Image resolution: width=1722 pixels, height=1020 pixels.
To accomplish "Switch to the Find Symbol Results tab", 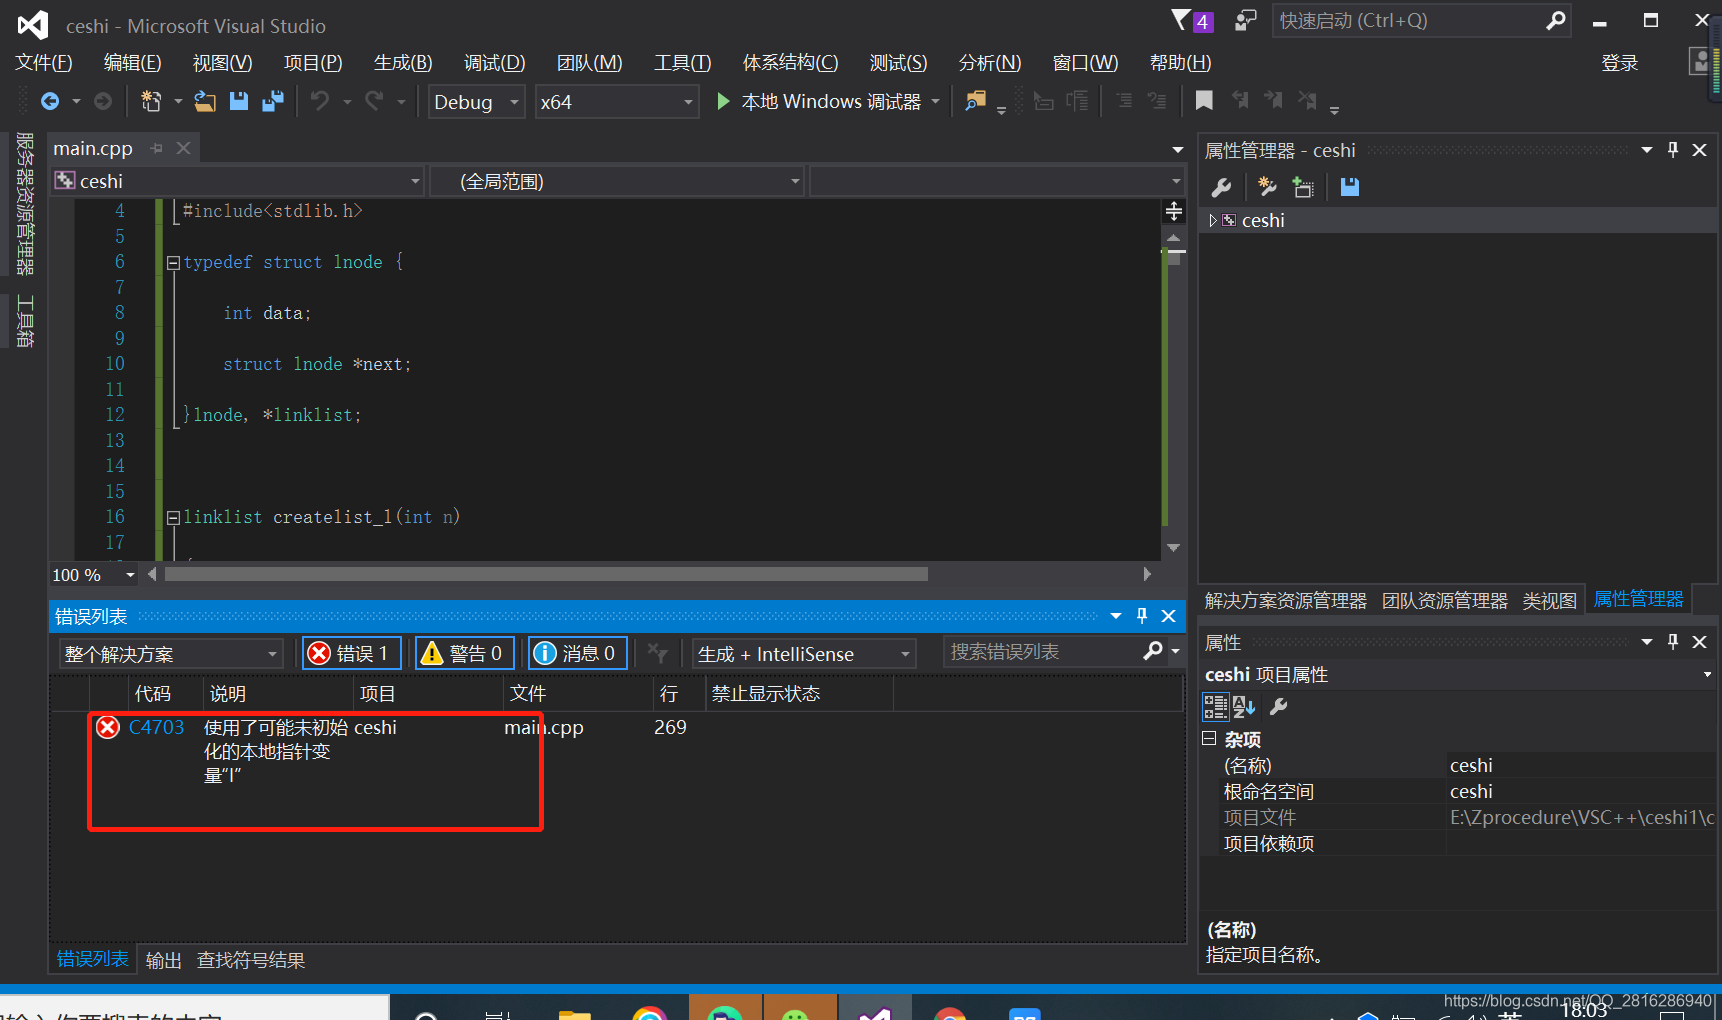I will [251, 960].
